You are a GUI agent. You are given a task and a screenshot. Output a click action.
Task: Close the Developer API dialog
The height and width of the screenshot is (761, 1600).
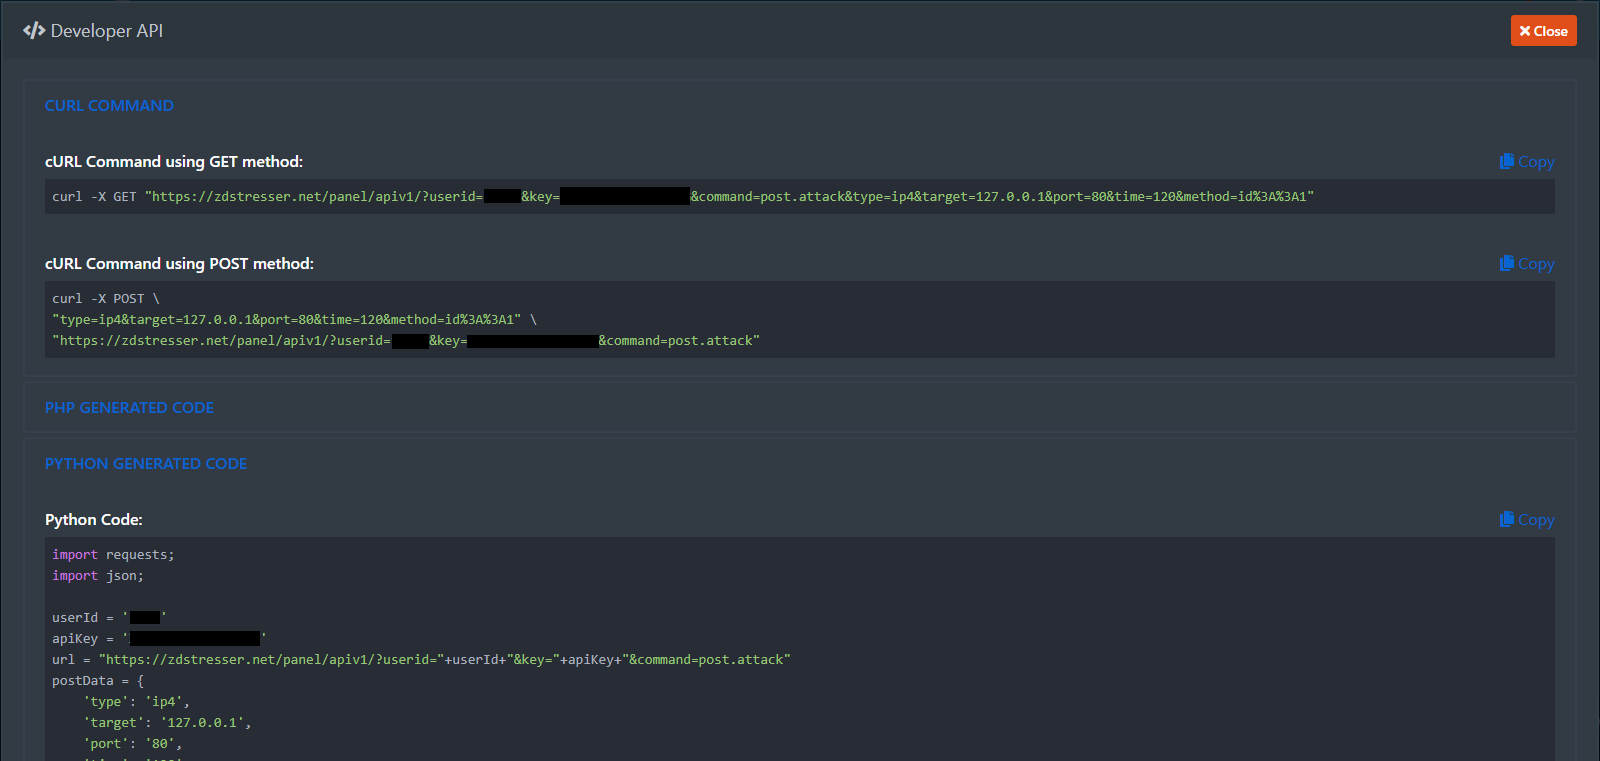click(1543, 31)
